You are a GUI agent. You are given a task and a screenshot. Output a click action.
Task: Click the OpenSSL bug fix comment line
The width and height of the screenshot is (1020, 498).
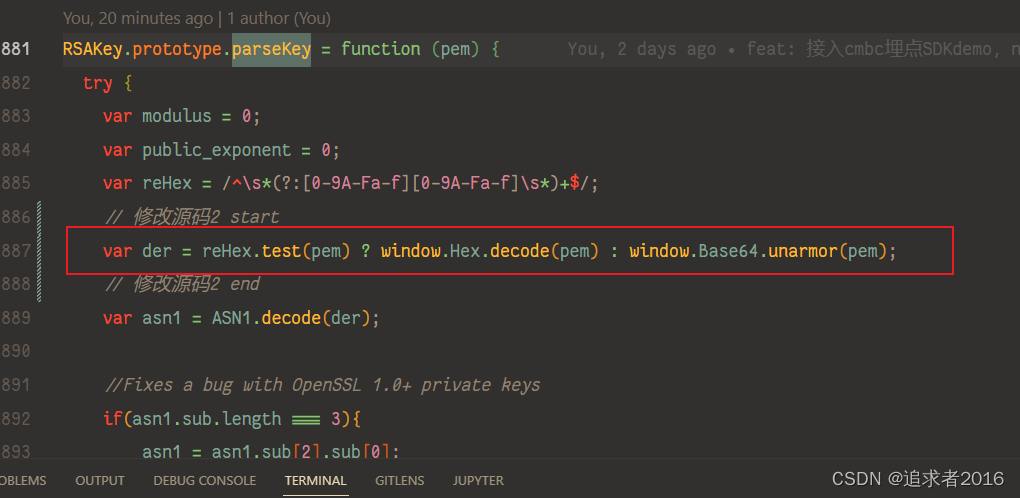pos(323,386)
